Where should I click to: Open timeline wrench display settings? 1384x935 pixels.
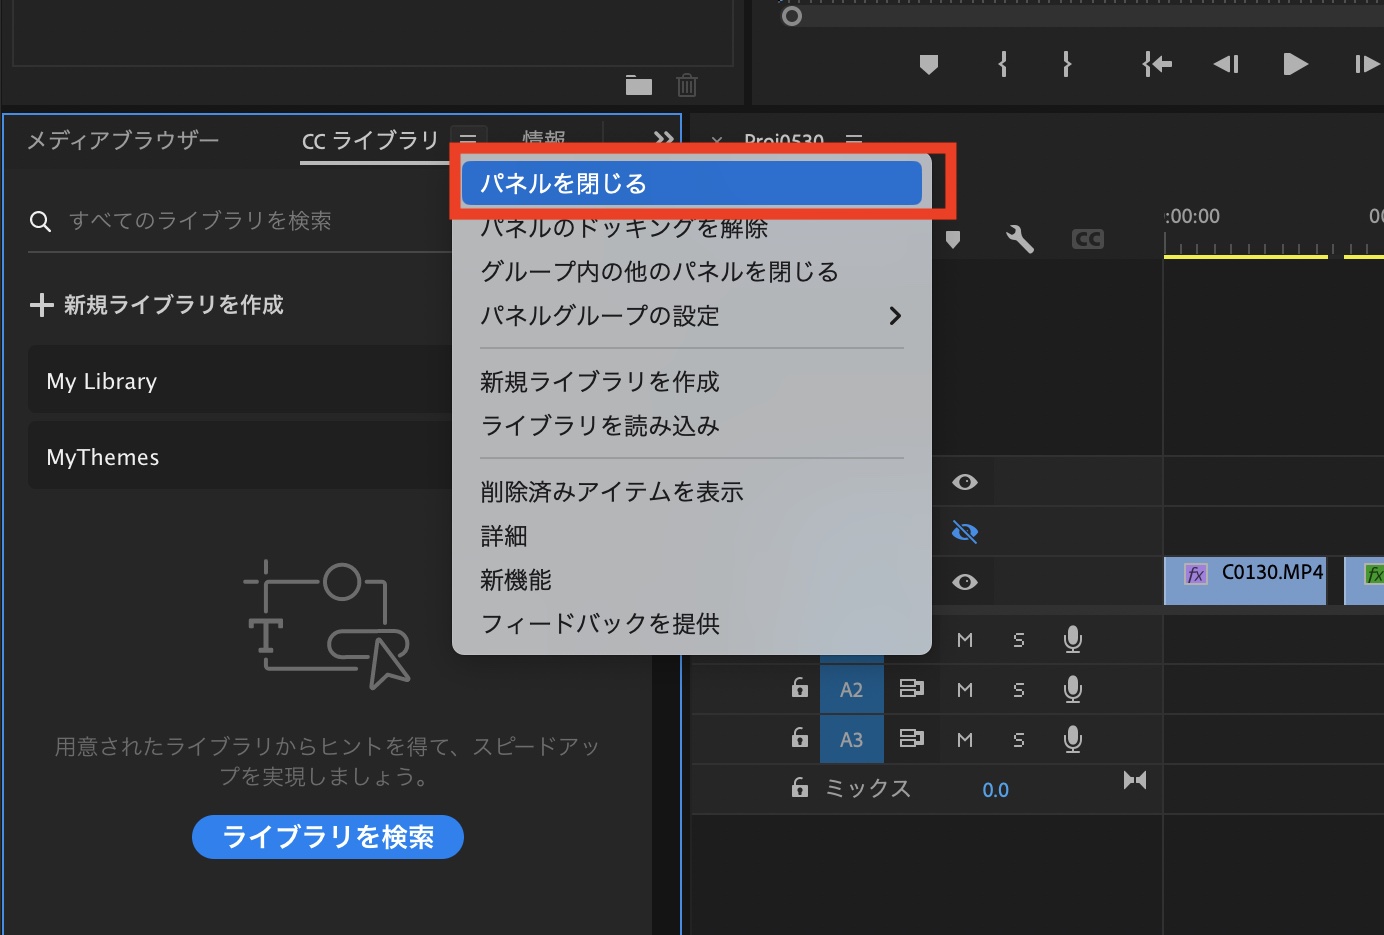1019,239
